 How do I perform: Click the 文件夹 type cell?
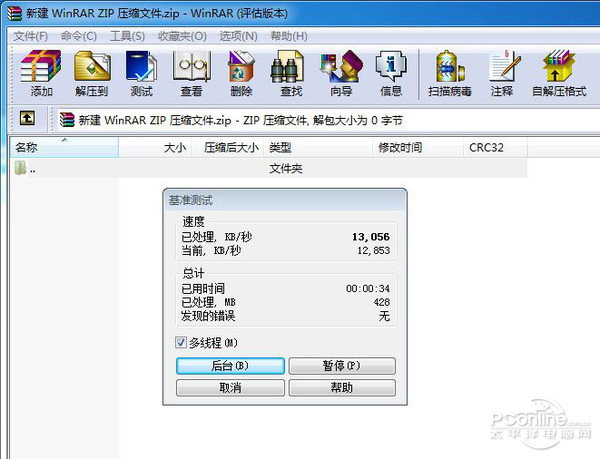285,168
